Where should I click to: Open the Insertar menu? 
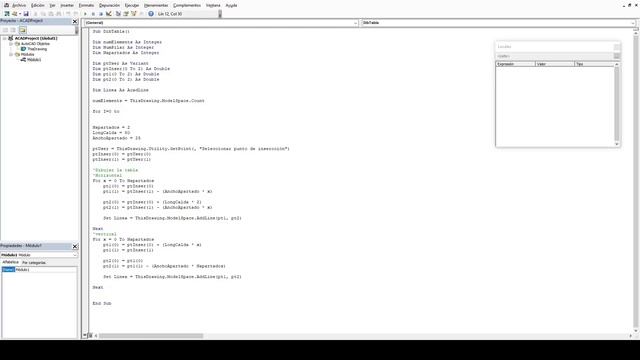click(x=67, y=5)
